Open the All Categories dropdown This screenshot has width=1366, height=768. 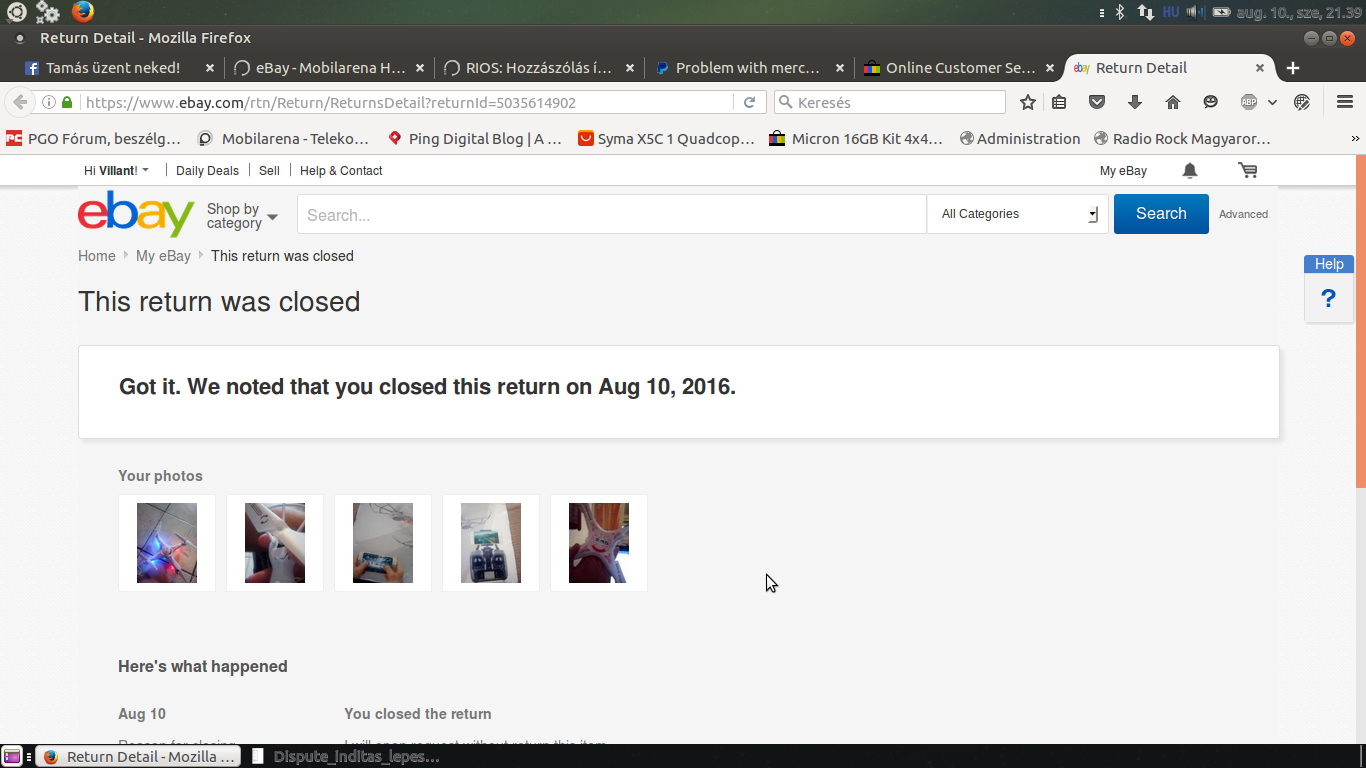click(x=1018, y=214)
